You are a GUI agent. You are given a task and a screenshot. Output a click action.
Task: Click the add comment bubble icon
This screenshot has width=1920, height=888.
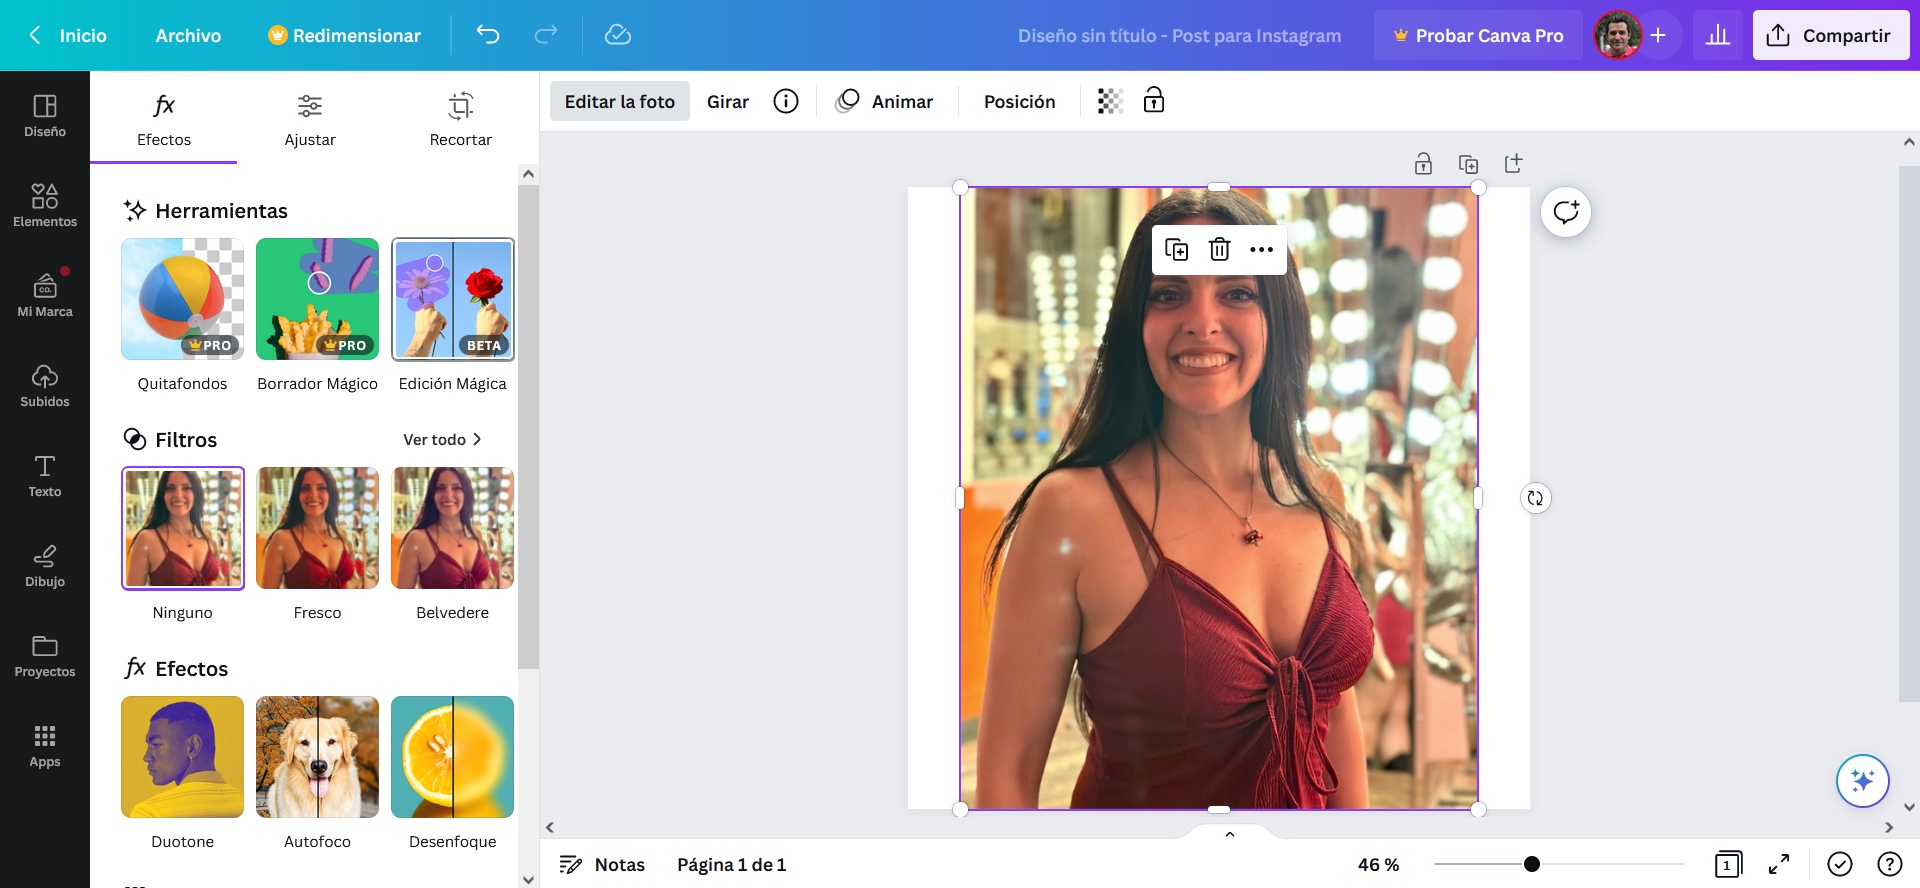click(x=1566, y=212)
